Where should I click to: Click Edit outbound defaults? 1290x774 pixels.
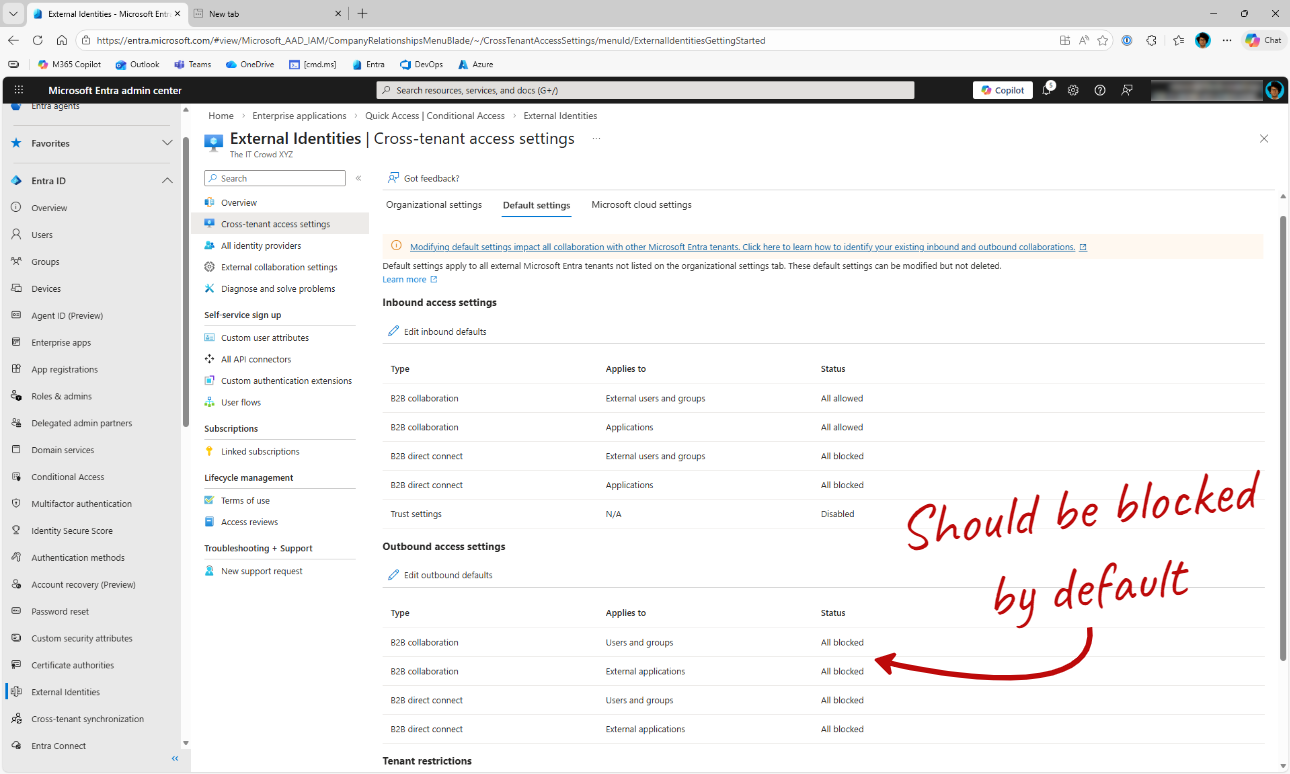tap(440, 575)
